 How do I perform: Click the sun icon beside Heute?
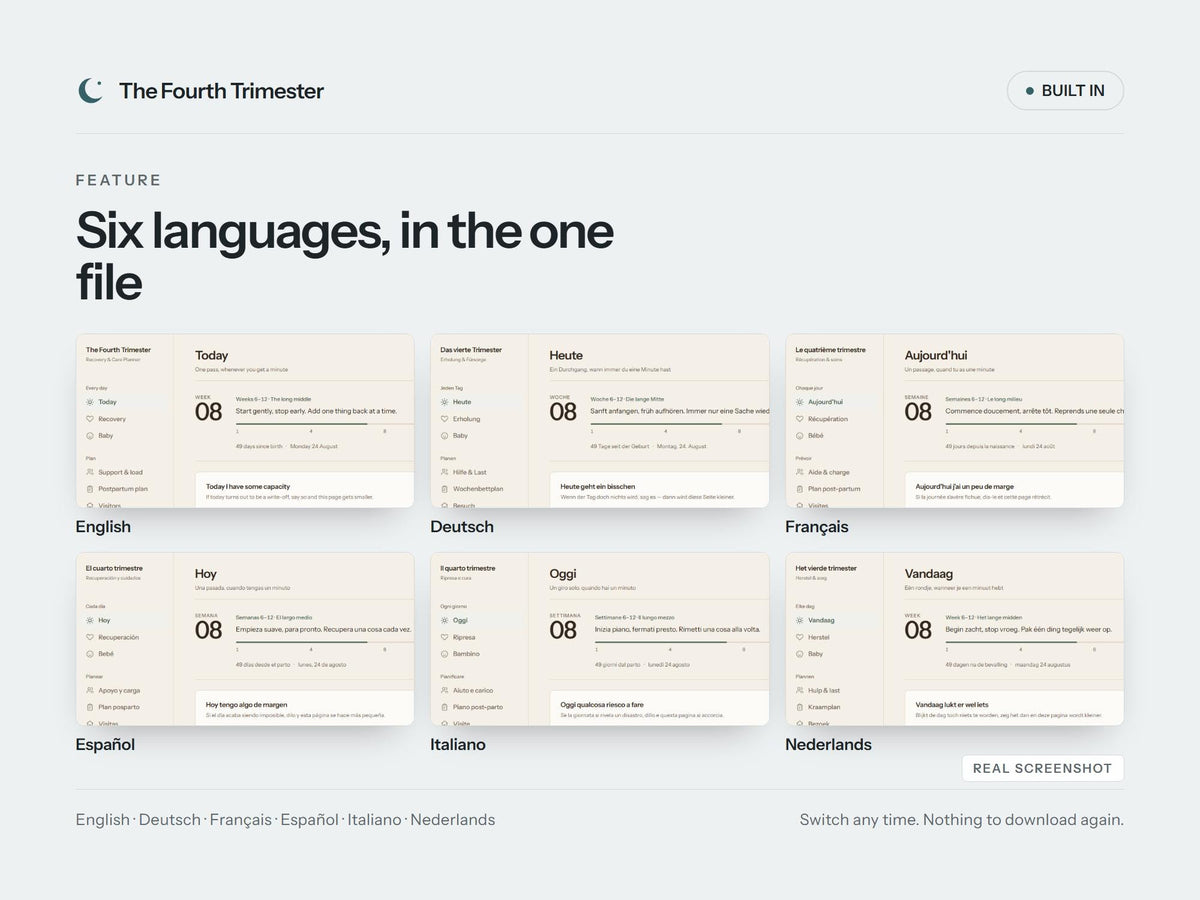pos(445,402)
